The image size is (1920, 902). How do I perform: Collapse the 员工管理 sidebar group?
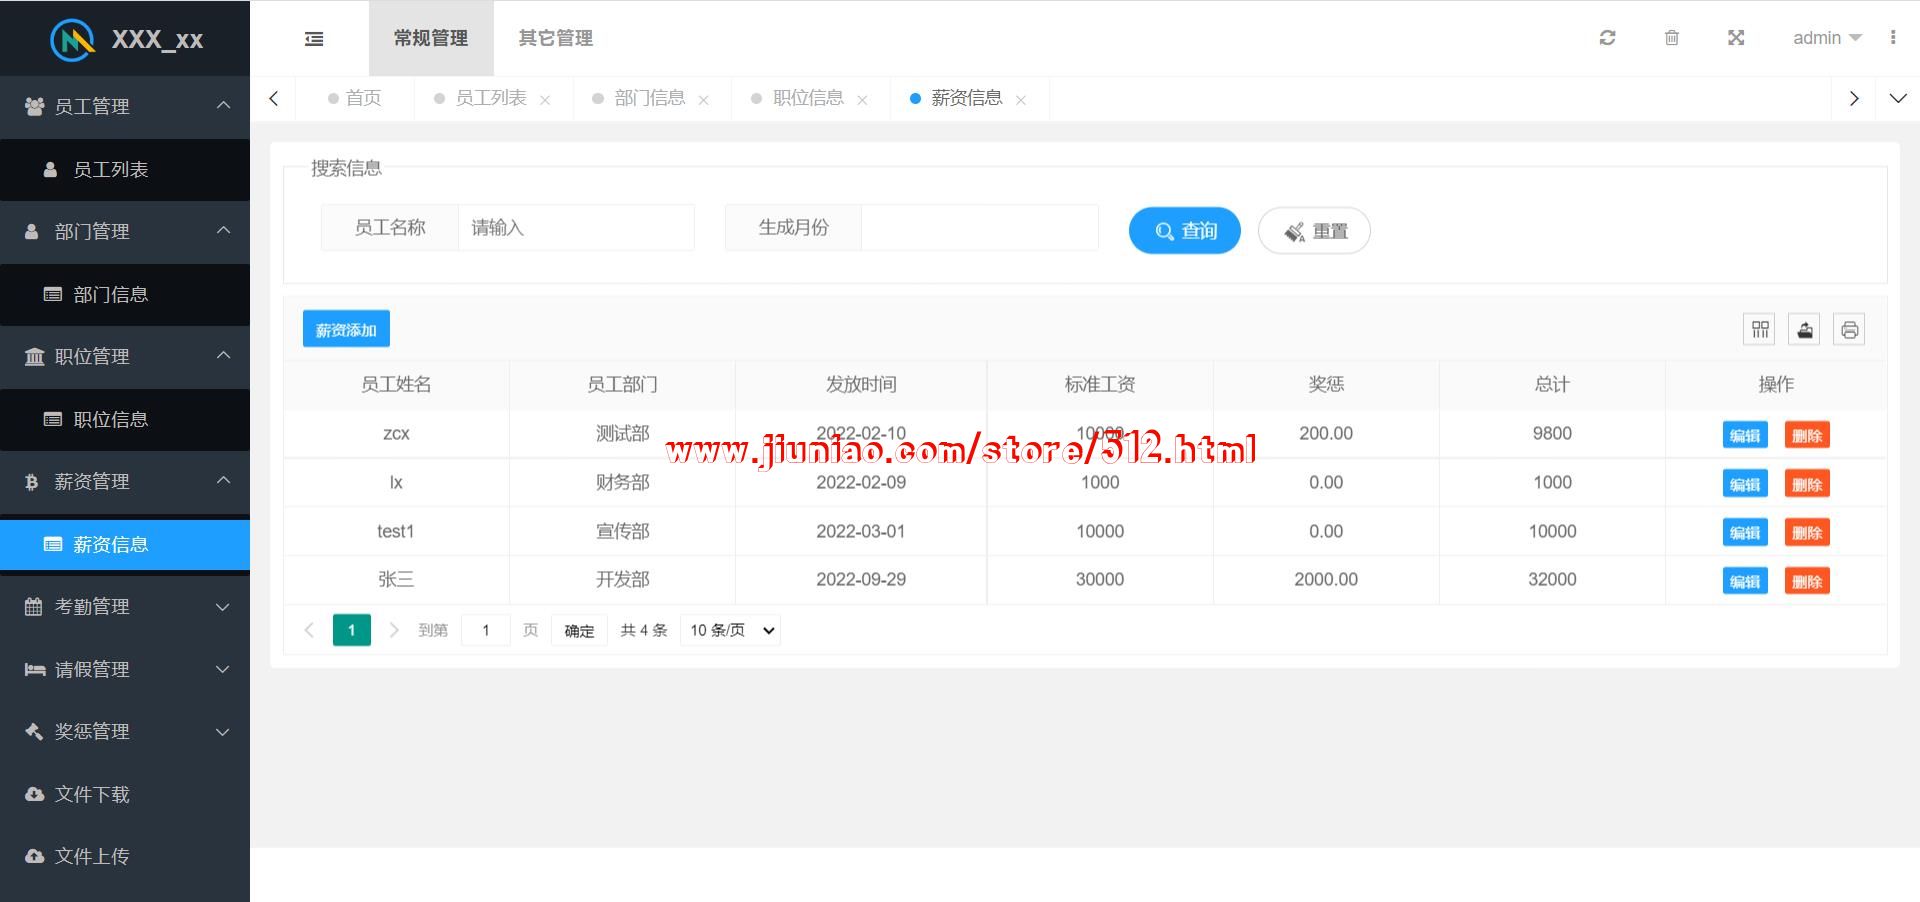coord(125,106)
